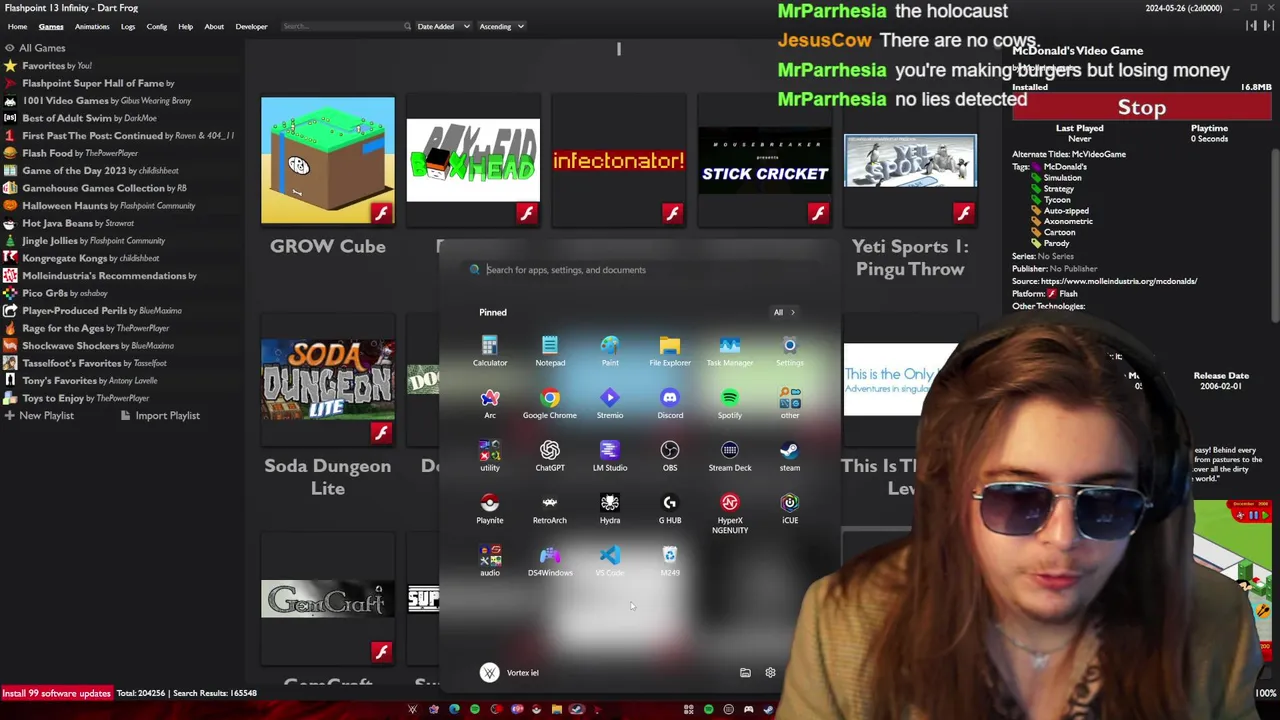1280x720 pixels.
Task: Open the Vortex user profile button
Action: click(x=510, y=673)
